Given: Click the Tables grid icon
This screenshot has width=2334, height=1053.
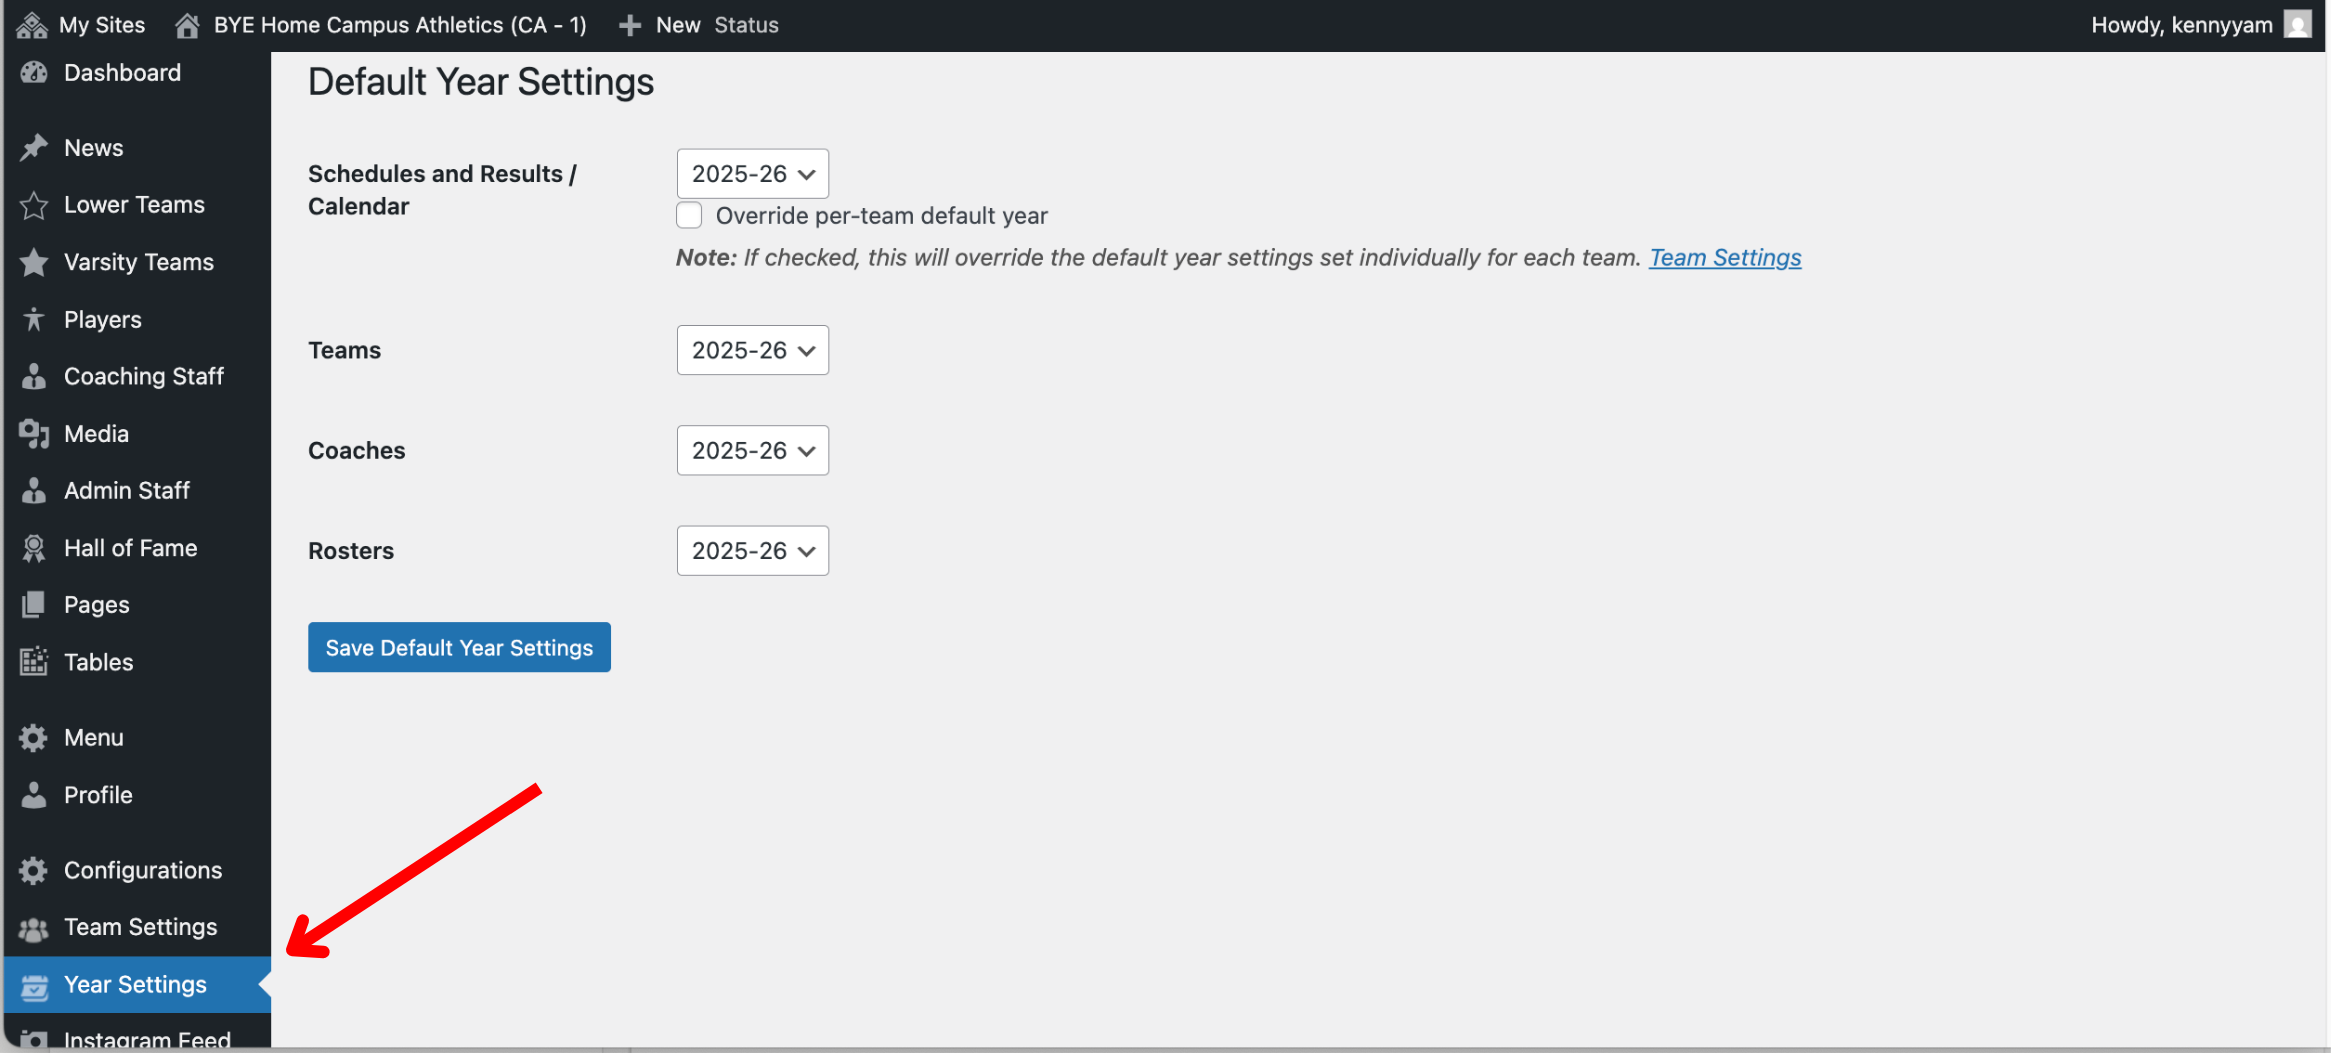Looking at the screenshot, I should click(x=34, y=662).
